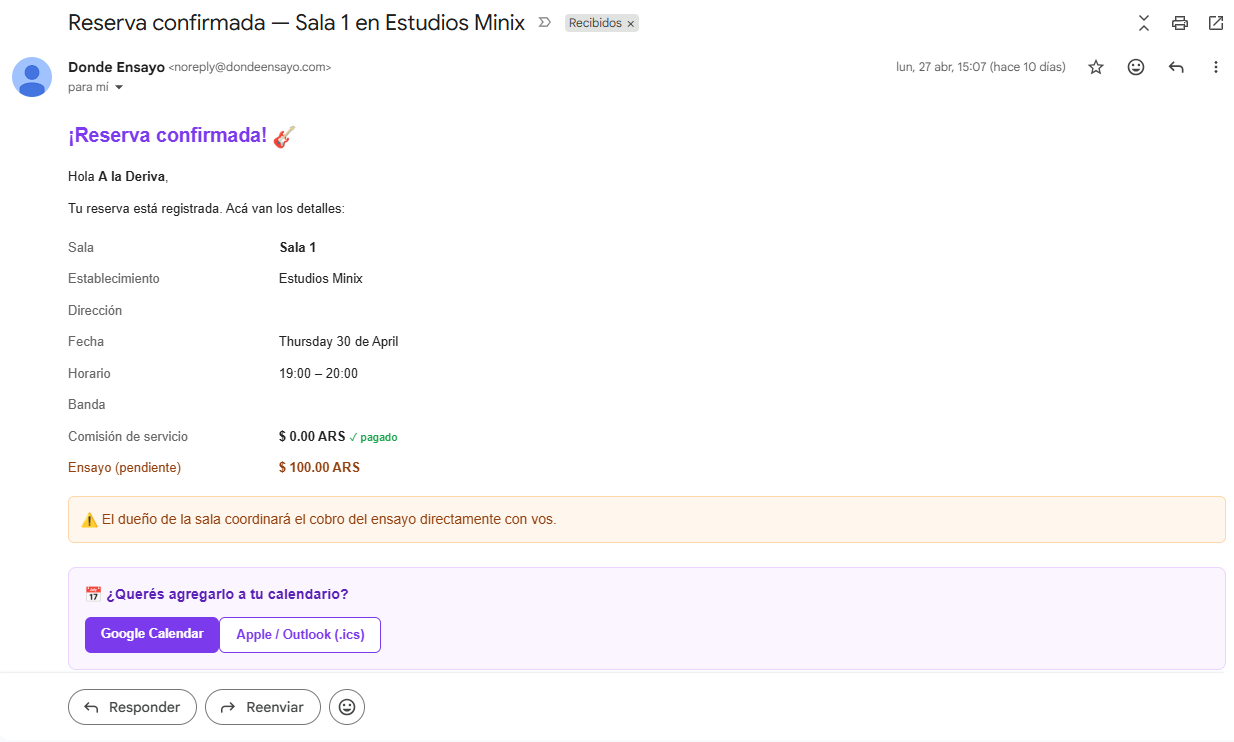Image resolution: width=1234 pixels, height=742 pixels.
Task: Click the Reenviar button
Action: click(x=262, y=707)
